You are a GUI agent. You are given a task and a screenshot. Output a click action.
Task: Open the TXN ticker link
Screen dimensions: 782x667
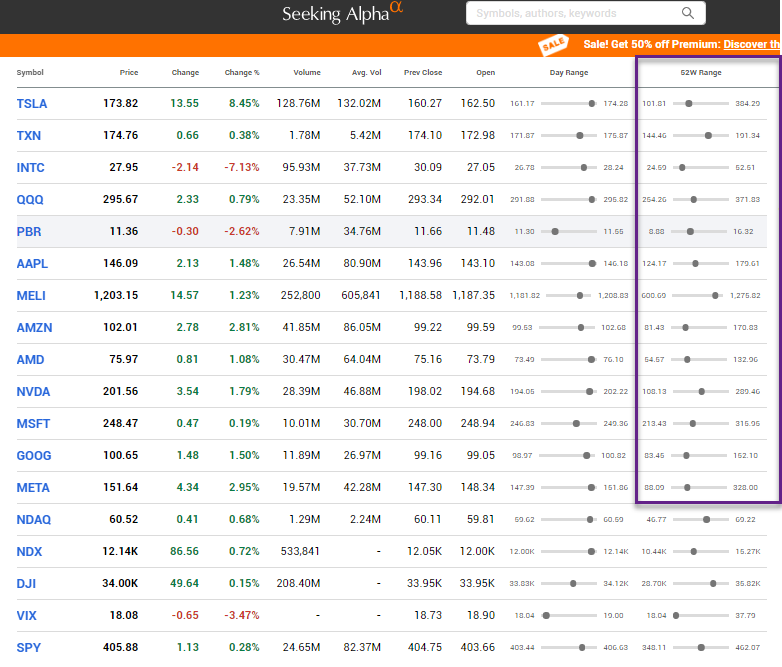[x=29, y=136]
